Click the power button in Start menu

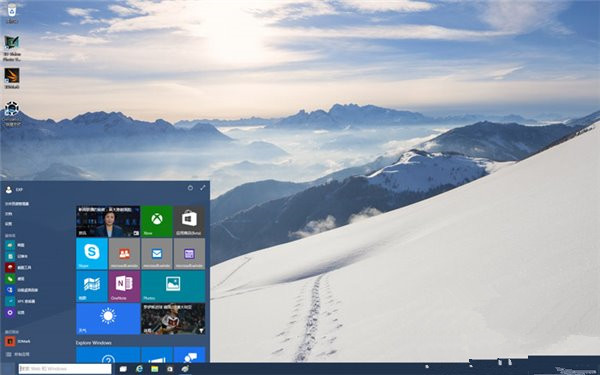[x=190, y=188]
